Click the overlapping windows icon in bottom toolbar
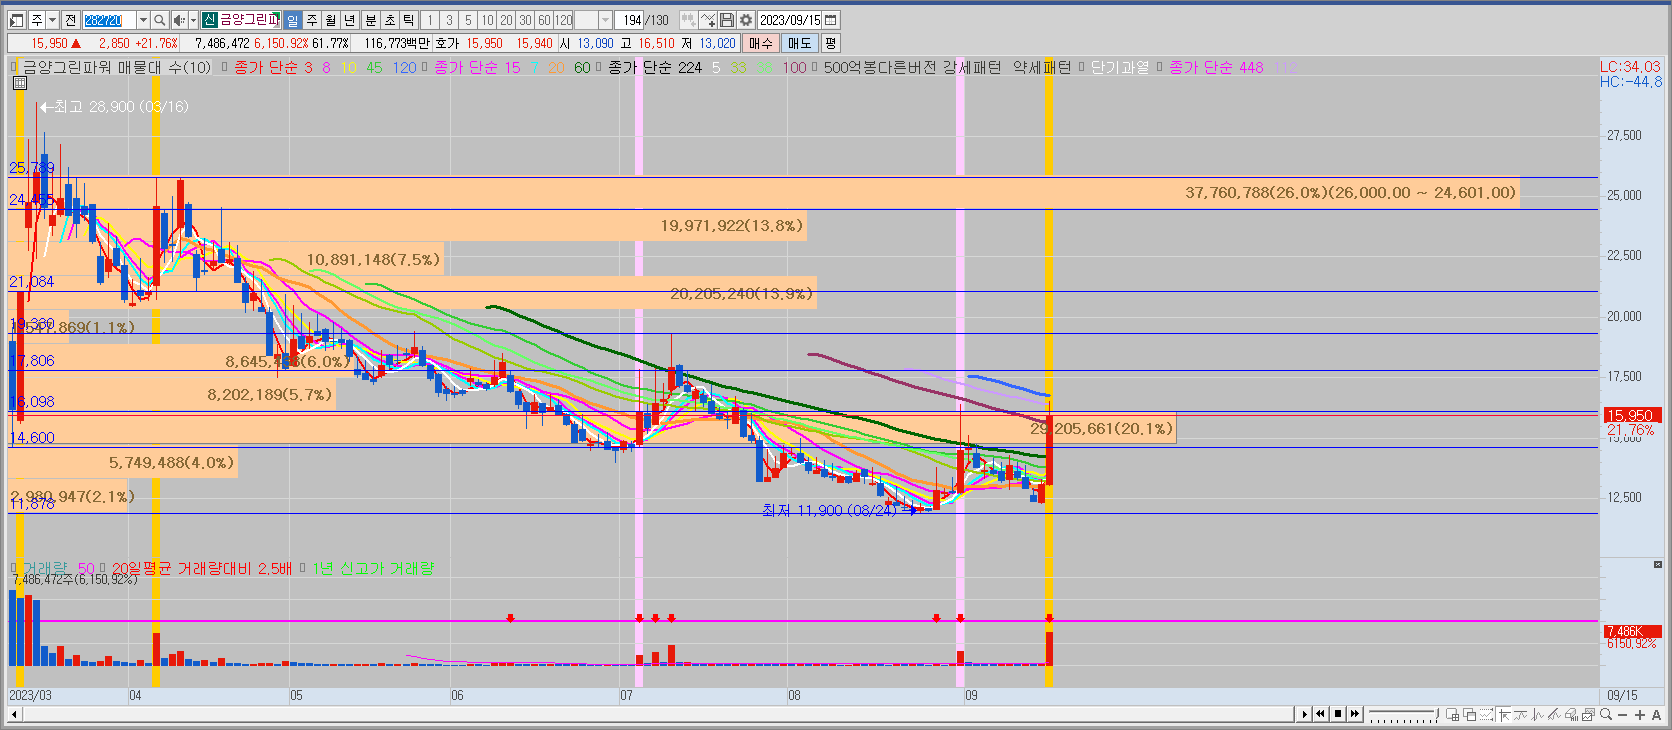The image size is (1672, 730). [1469, 714]
